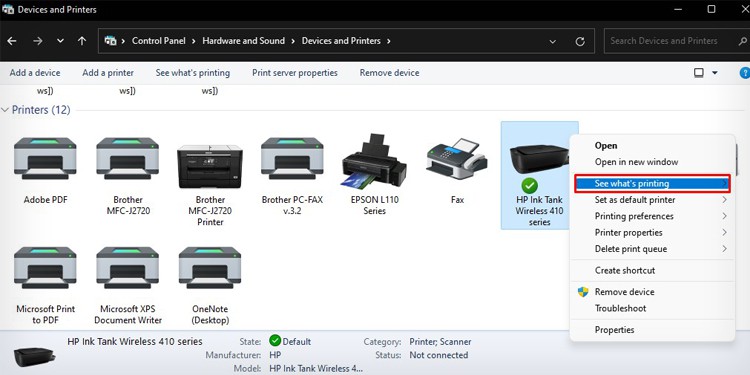Select the Brother PC-FAX v.3.2 icon
750x375 pixels.
(292, 158)
